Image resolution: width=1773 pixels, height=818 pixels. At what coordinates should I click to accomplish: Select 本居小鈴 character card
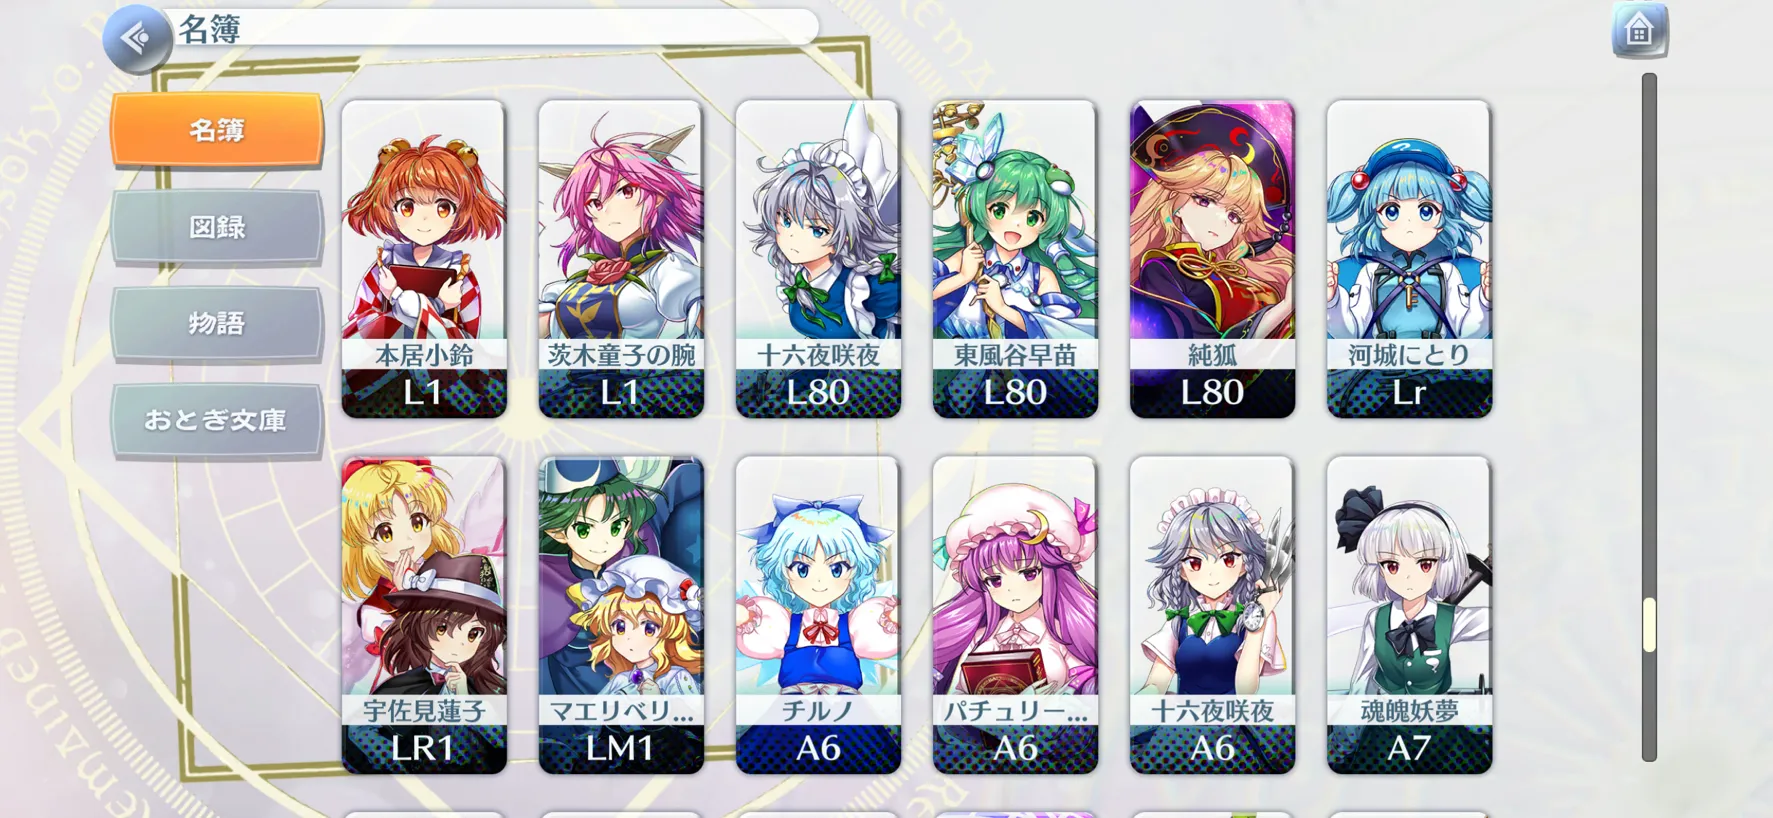[424, 259]
